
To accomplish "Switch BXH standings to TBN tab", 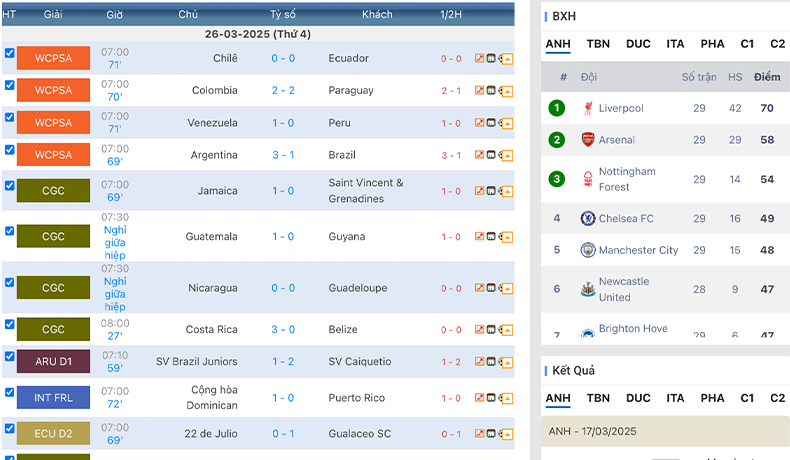I will (x=598, y=44).
